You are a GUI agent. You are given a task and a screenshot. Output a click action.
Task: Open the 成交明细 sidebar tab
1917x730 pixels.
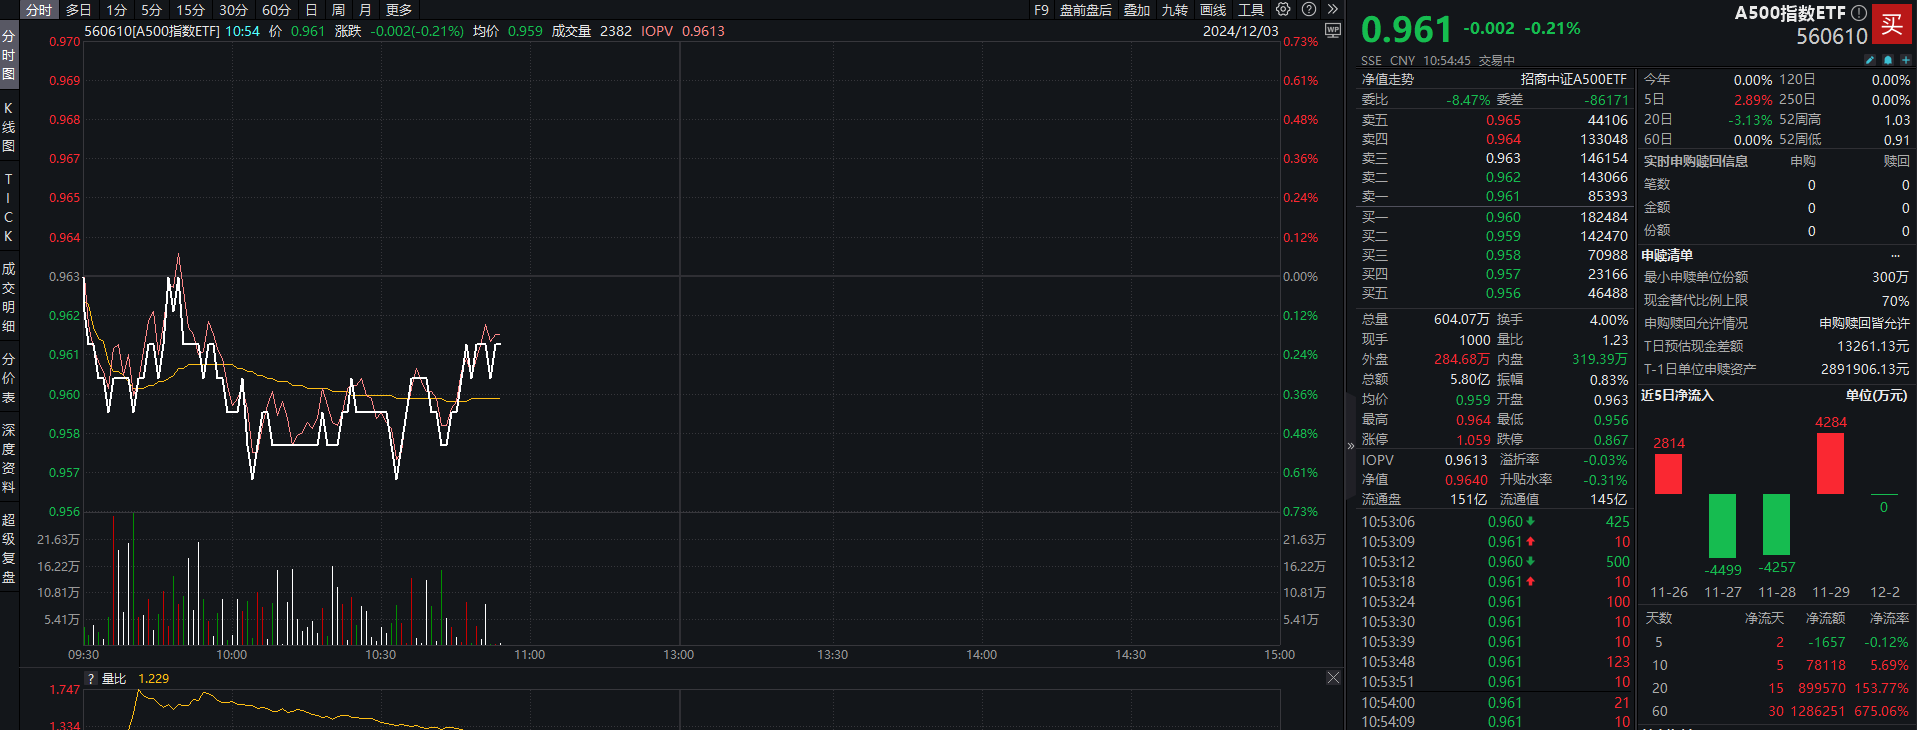tap(9, 297)
